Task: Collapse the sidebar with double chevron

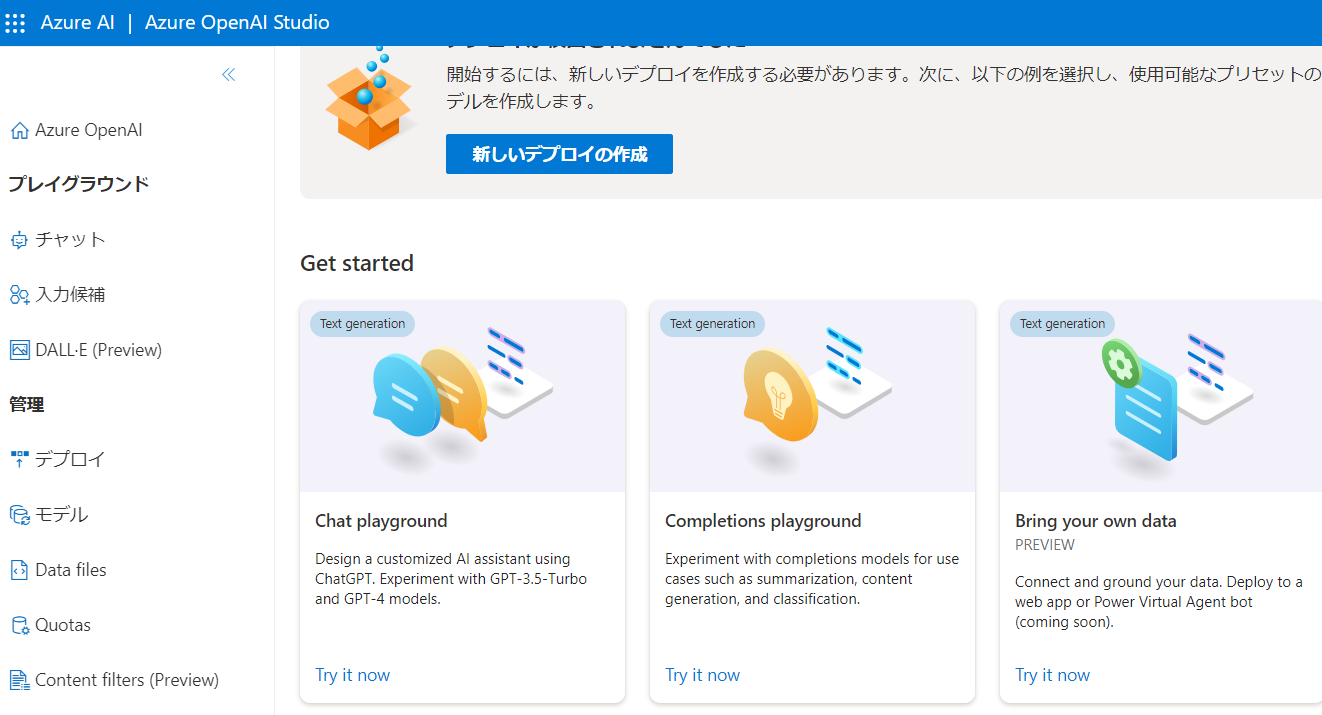Action: click(x=228, y=75)
